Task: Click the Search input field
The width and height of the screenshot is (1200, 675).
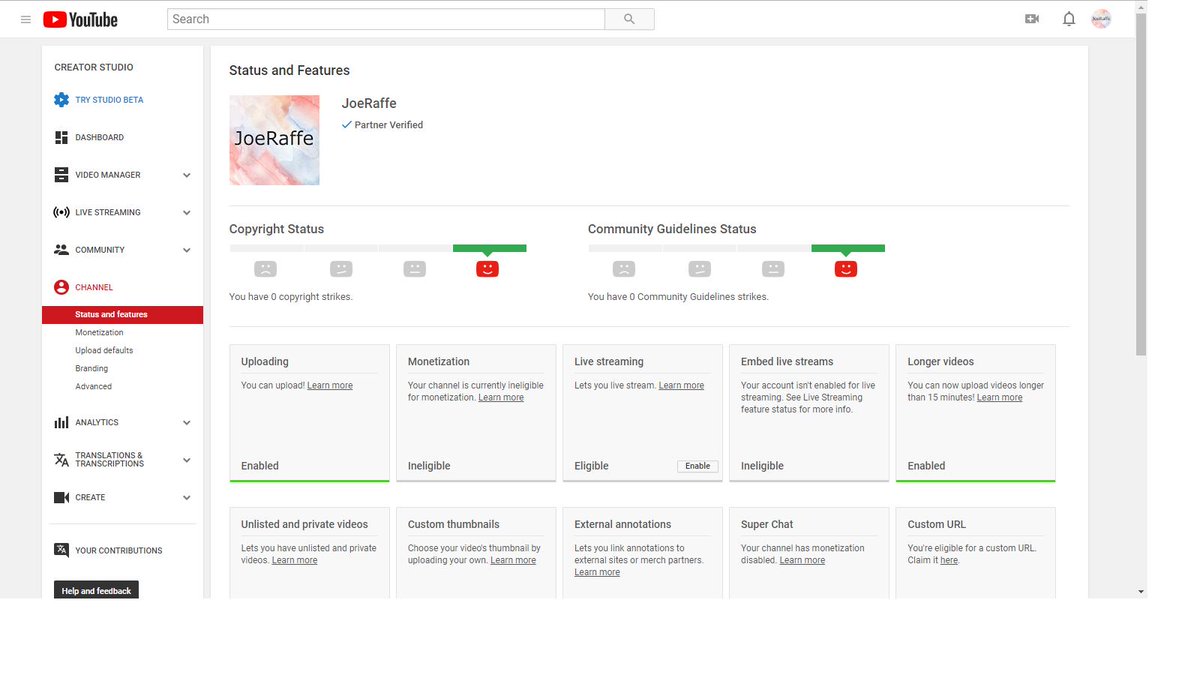Action: pyautogui.click(x=386, y=19)
